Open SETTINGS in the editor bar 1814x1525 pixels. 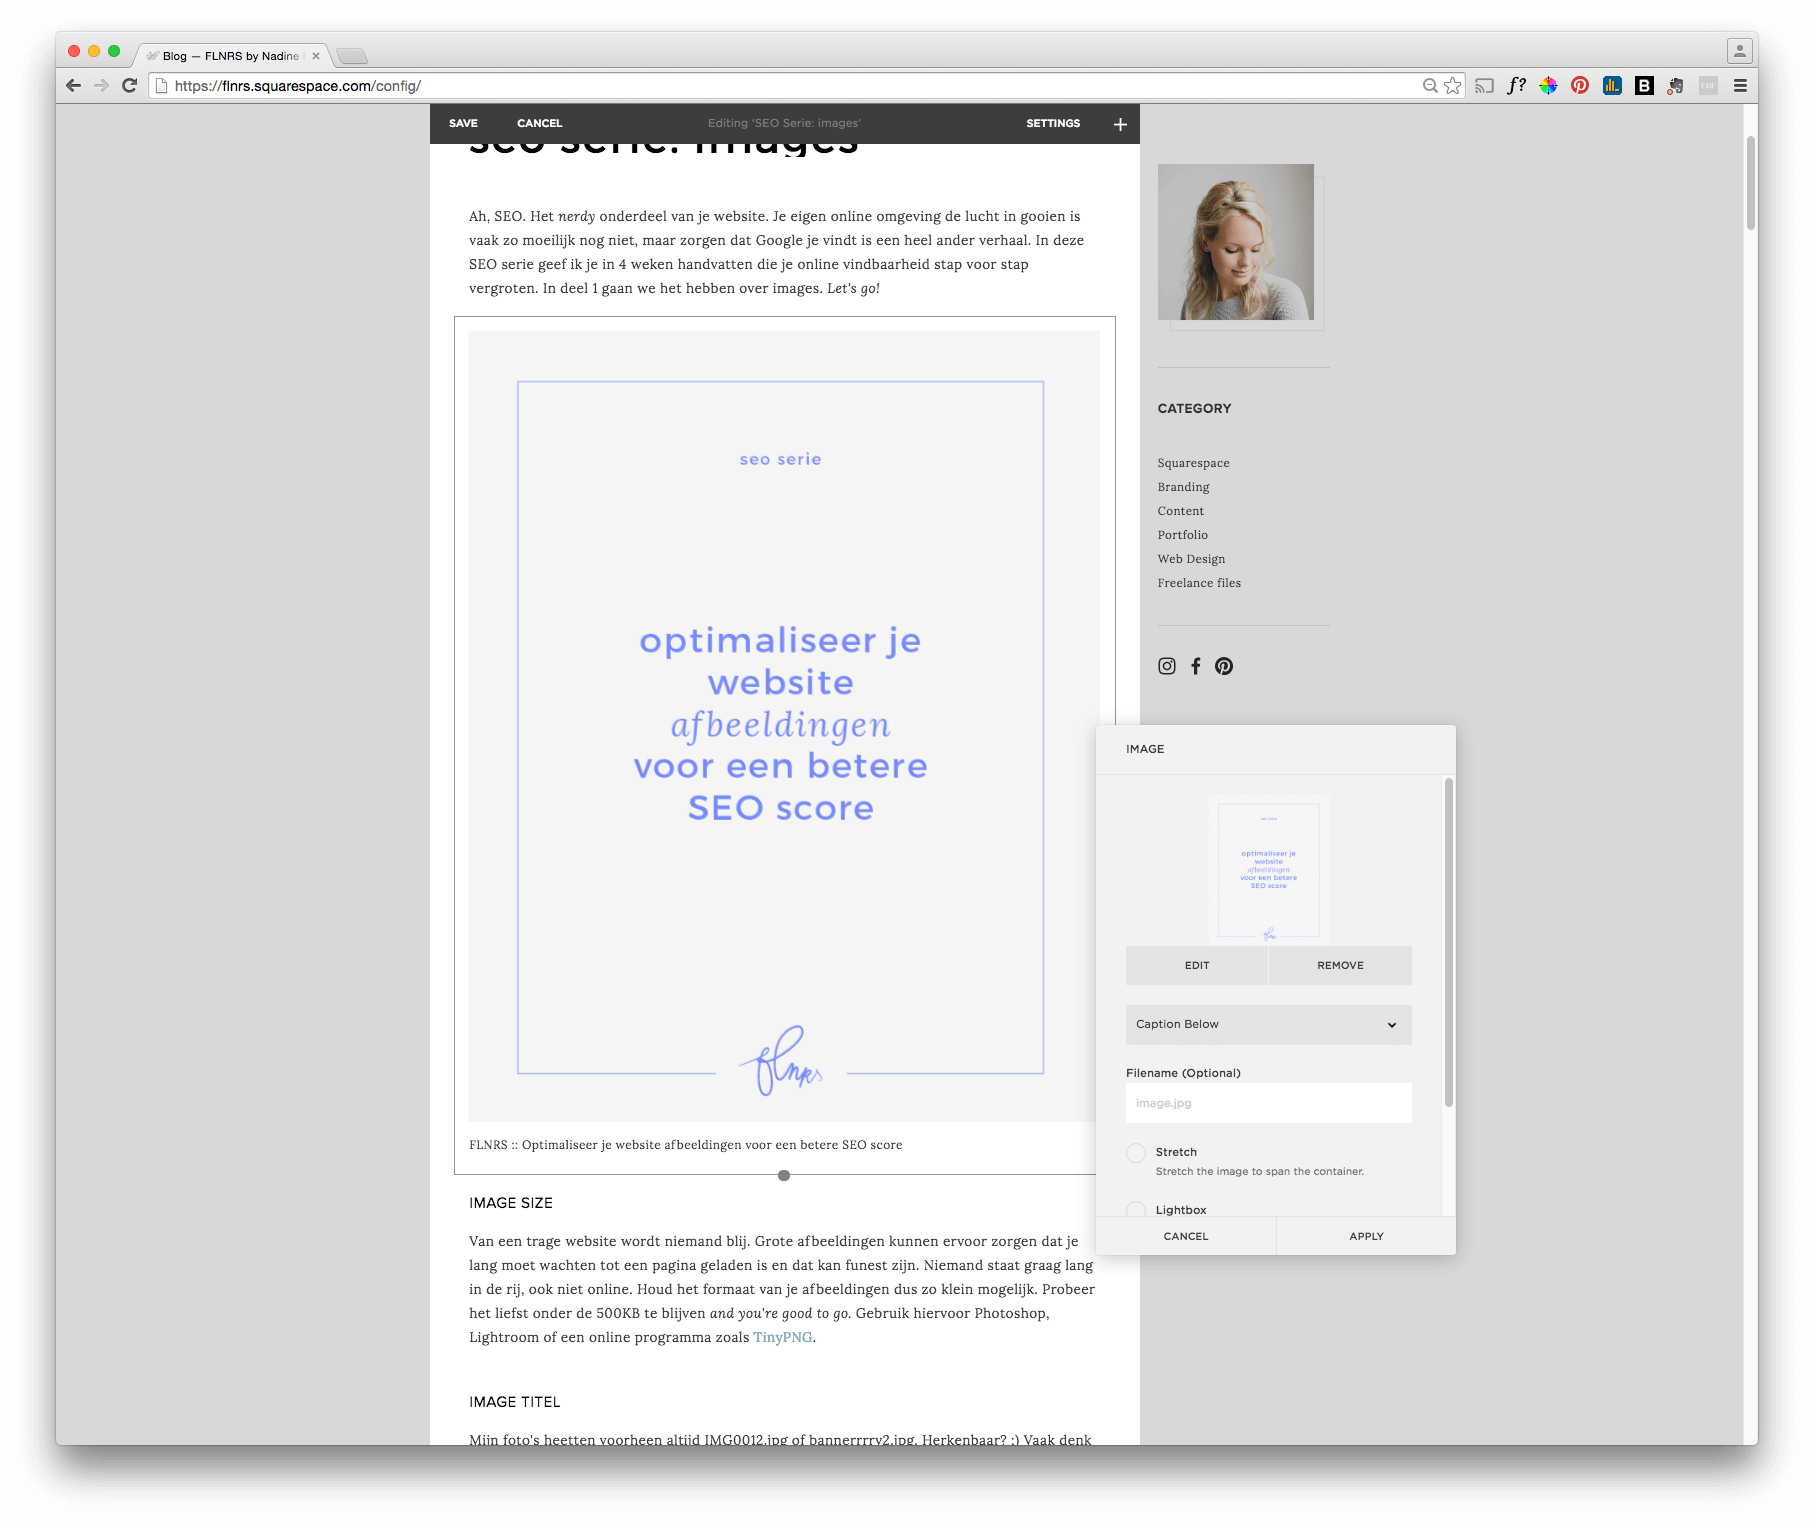click(1053, 124)
